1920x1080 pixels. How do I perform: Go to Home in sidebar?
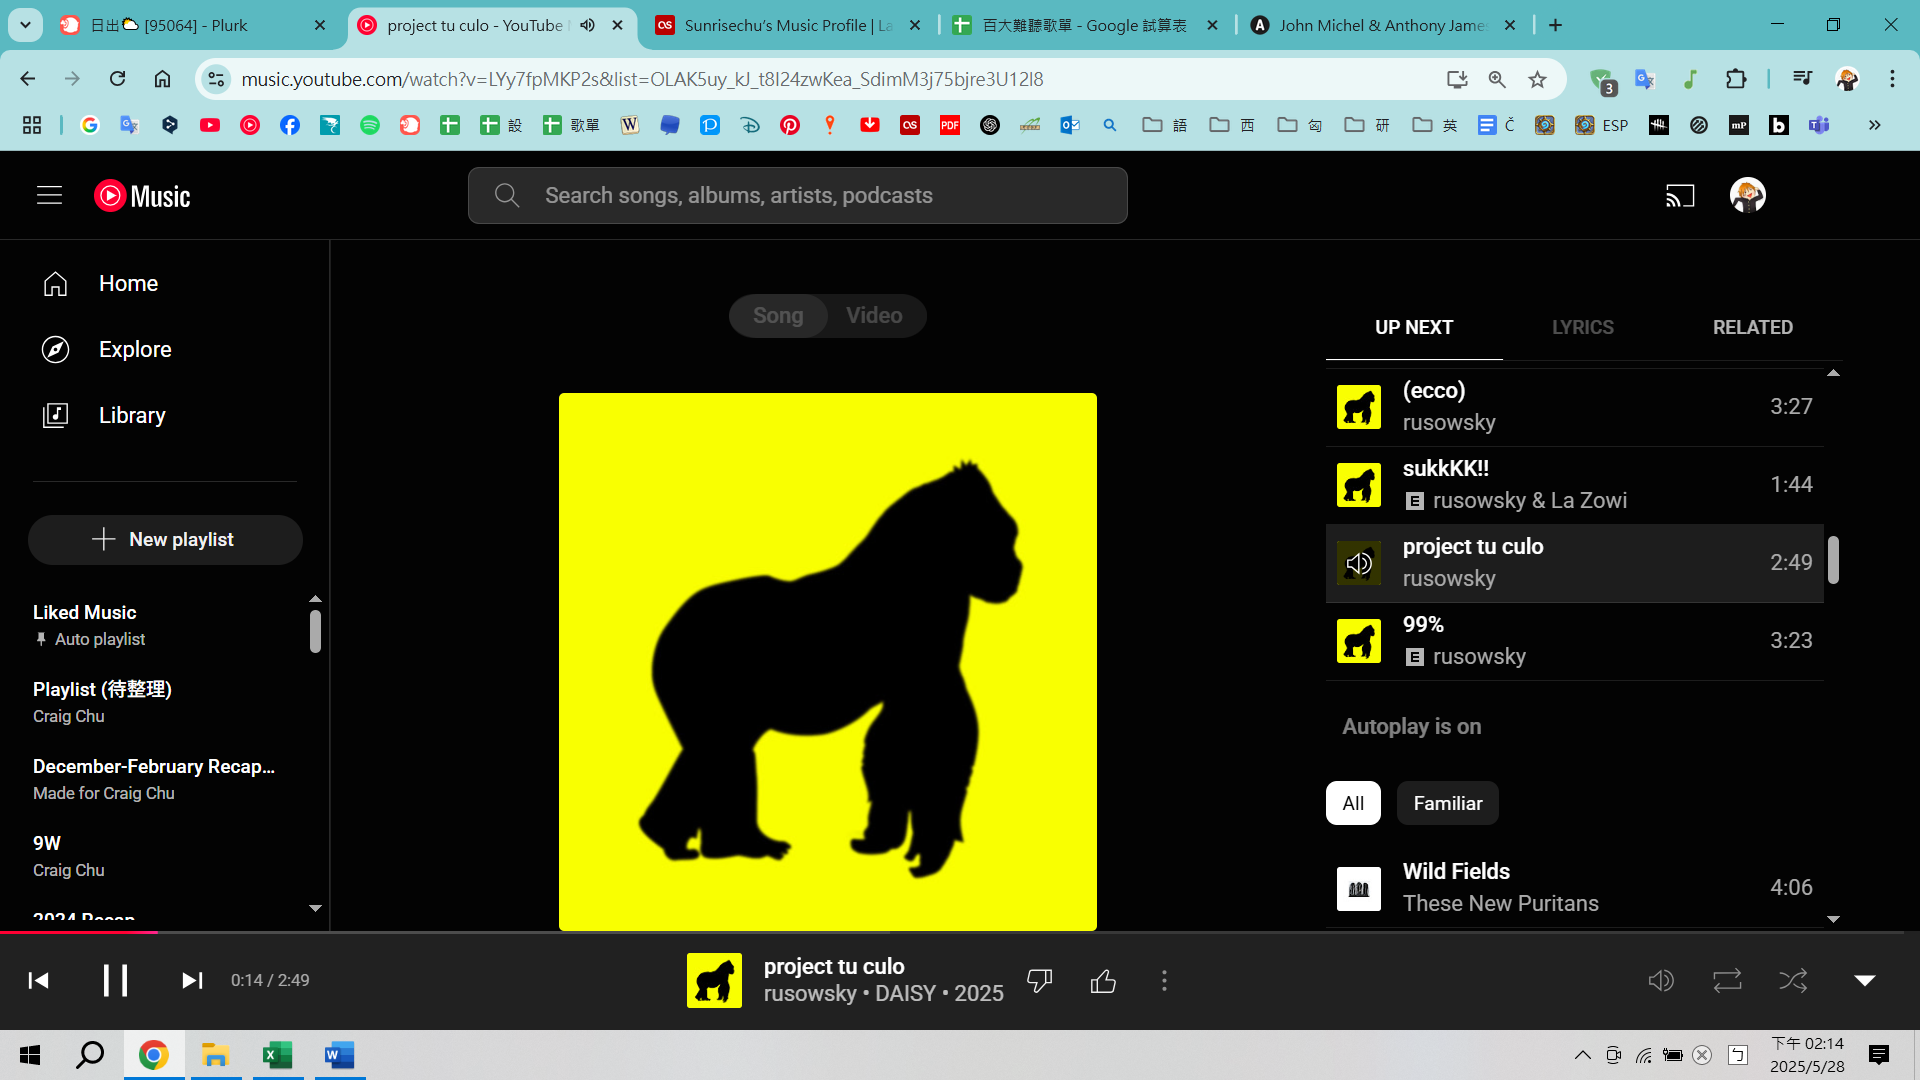(x=165, y=284)
